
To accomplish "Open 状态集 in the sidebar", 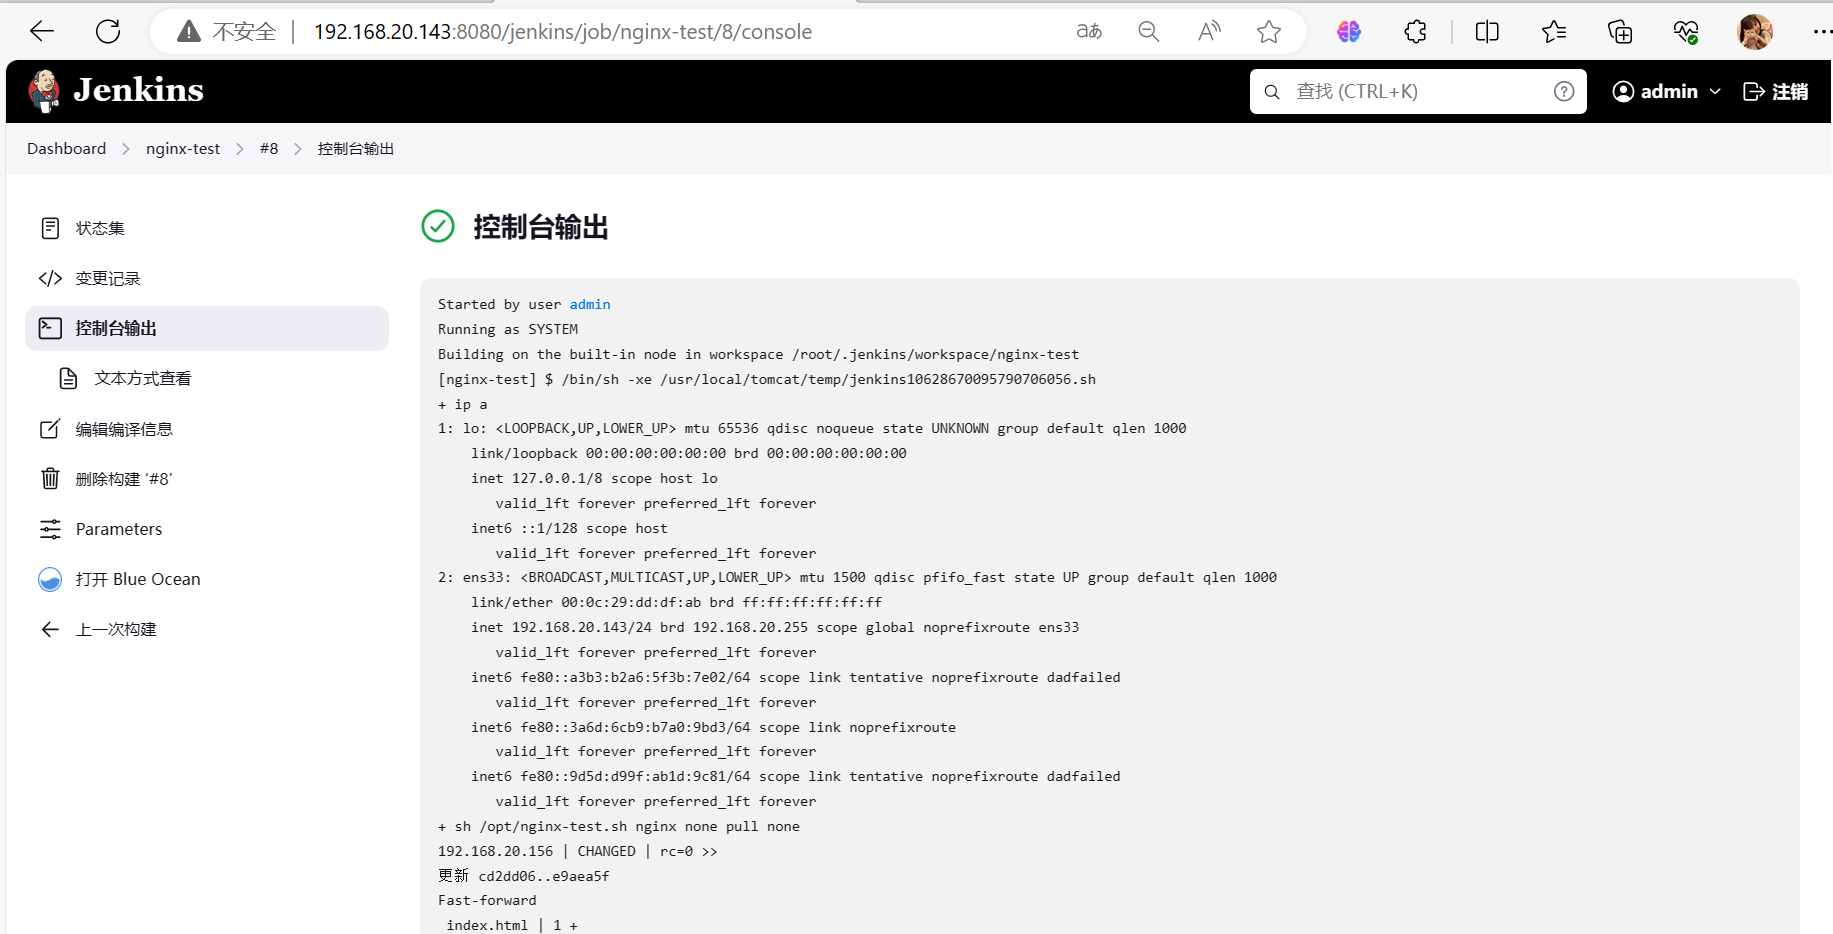I will point(207,228).
